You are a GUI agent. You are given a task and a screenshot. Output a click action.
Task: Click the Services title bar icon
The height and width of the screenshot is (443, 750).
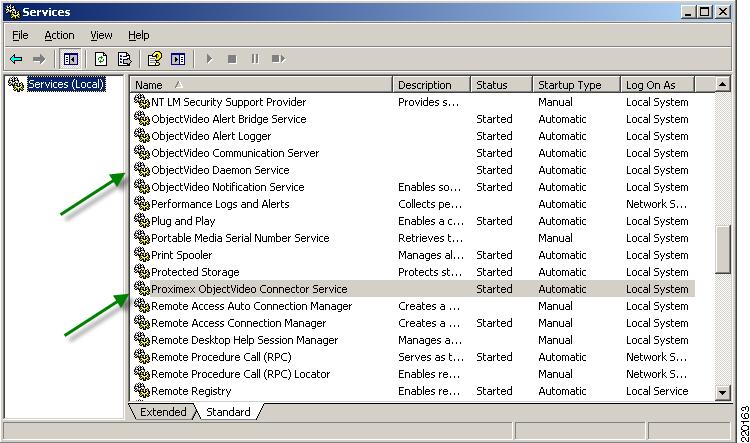pos(12,11)
